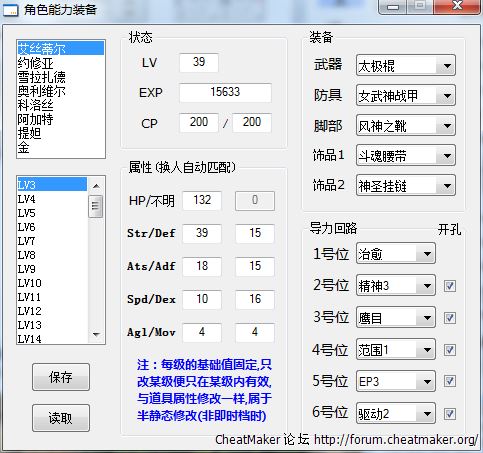
Task: Click the window icon beside 角色能力装备 title
Action: 10,10
